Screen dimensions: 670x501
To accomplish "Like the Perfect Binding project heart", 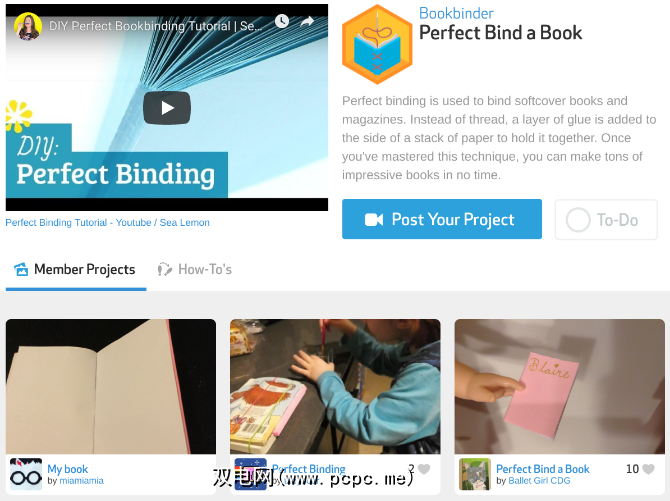I will [x=424, y=469].
